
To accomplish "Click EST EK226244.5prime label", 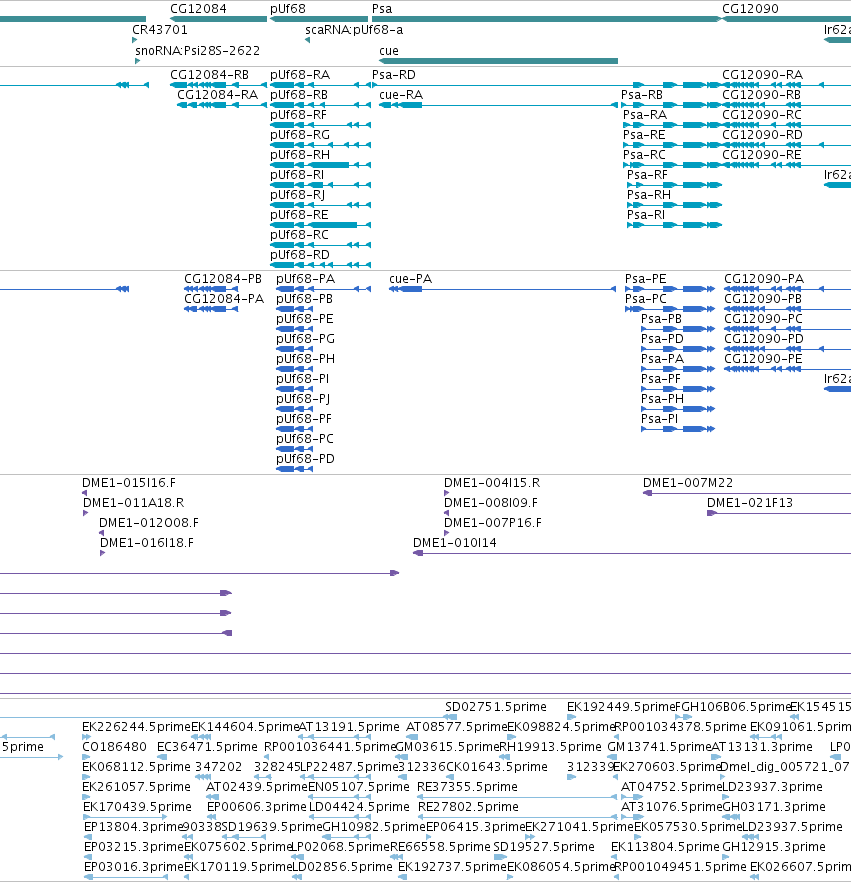I will click(137, 727).
